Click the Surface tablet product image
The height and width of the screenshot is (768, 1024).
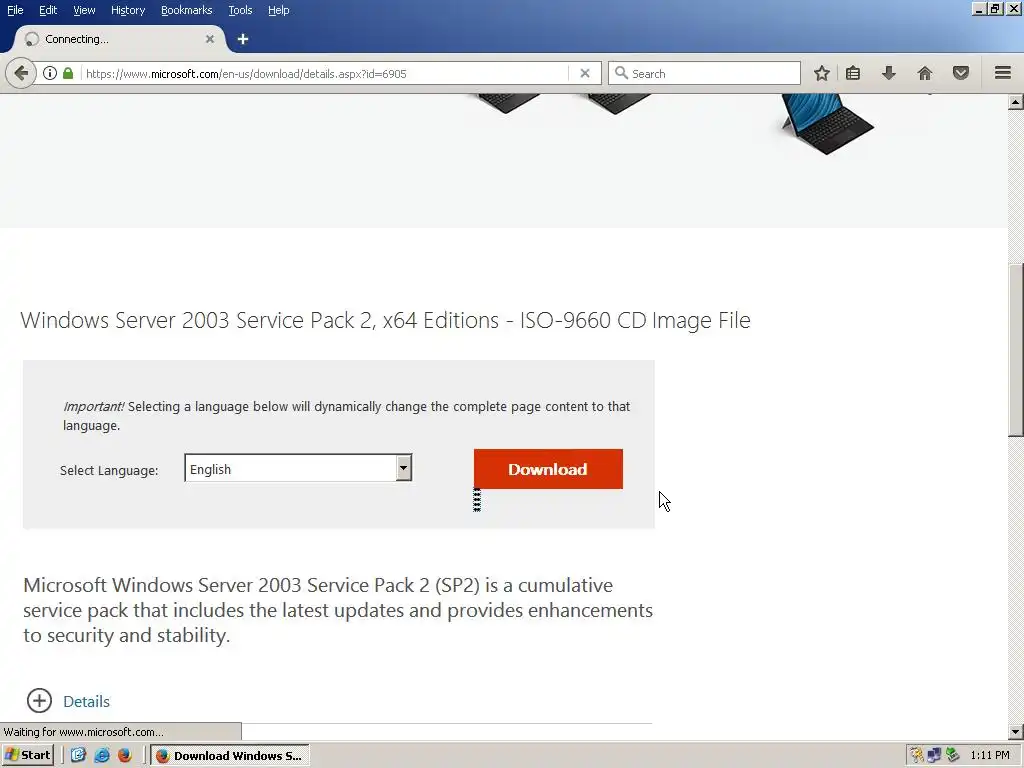[x=827, y=123]
